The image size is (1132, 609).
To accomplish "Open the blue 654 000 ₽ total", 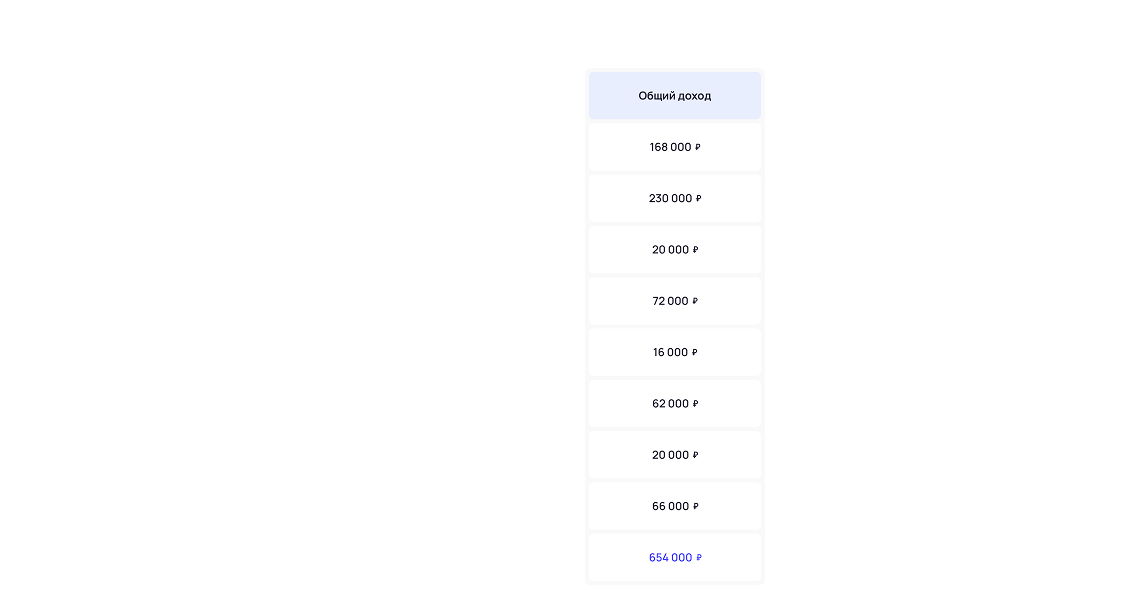I will [674, 558].
